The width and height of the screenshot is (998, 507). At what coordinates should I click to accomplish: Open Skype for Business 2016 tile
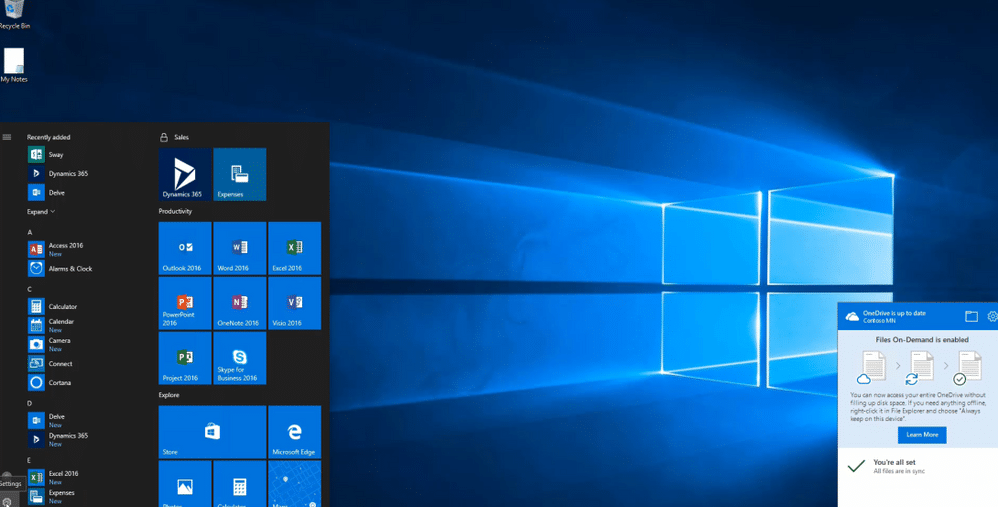coord(239,358)
